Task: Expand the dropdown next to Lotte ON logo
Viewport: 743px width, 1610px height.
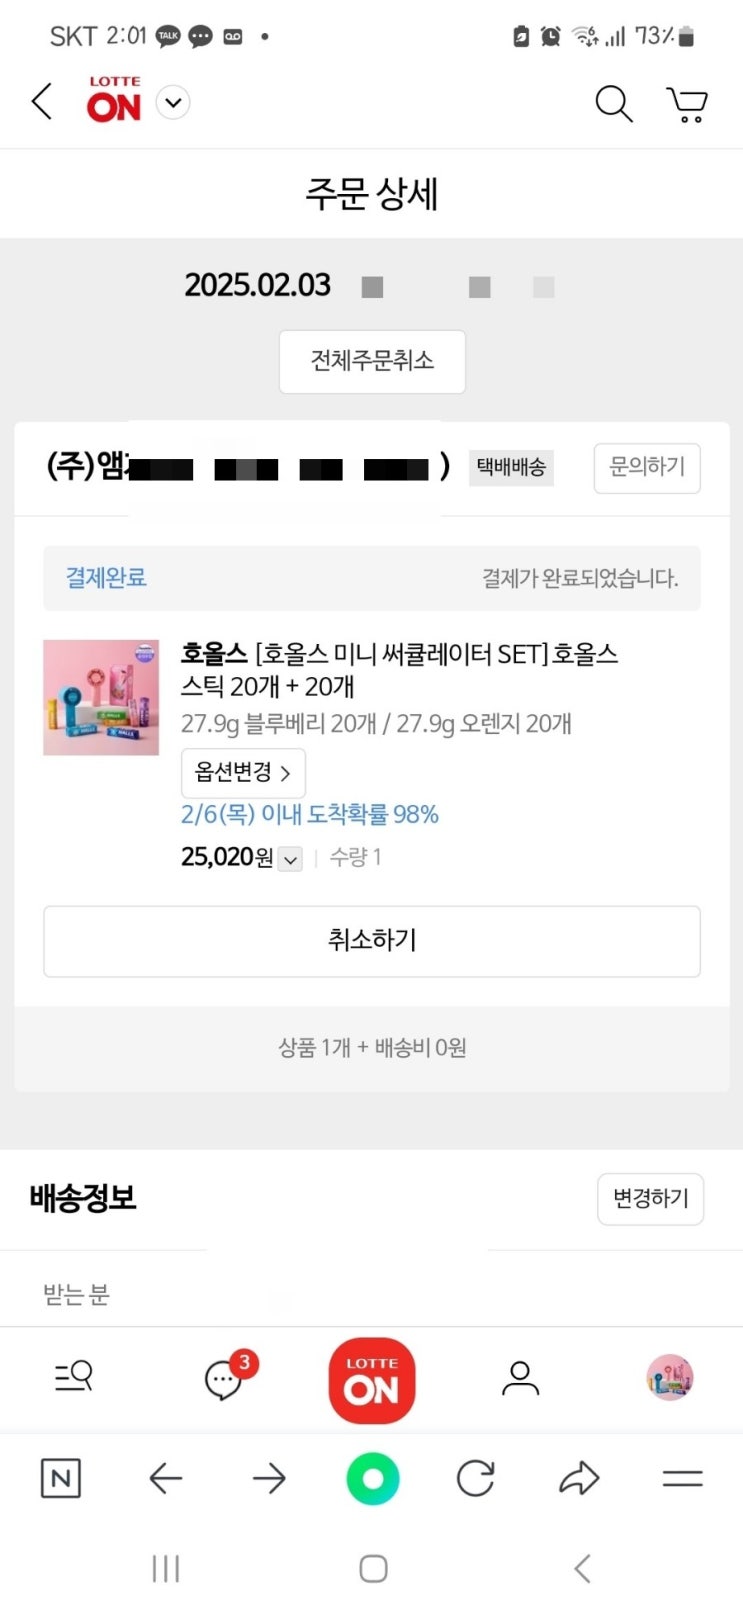Action: coord(173,103)
